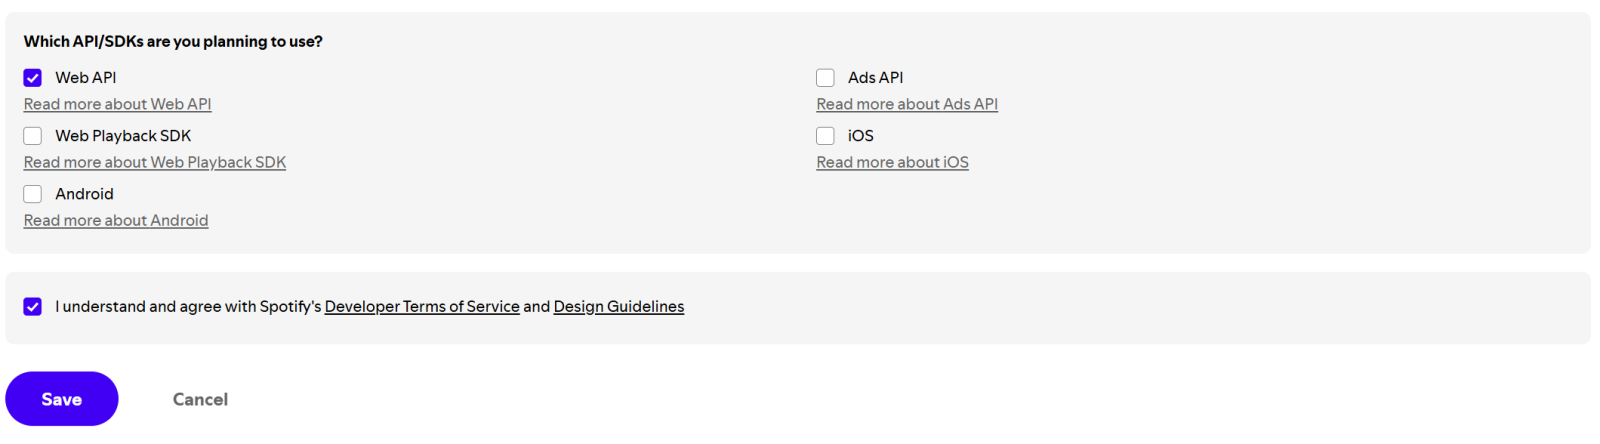Image resolution: width=1600 pixels, height=444 pixels.
Task: Click the 'Web Playback SDK' label text
Action: [123, 136]
